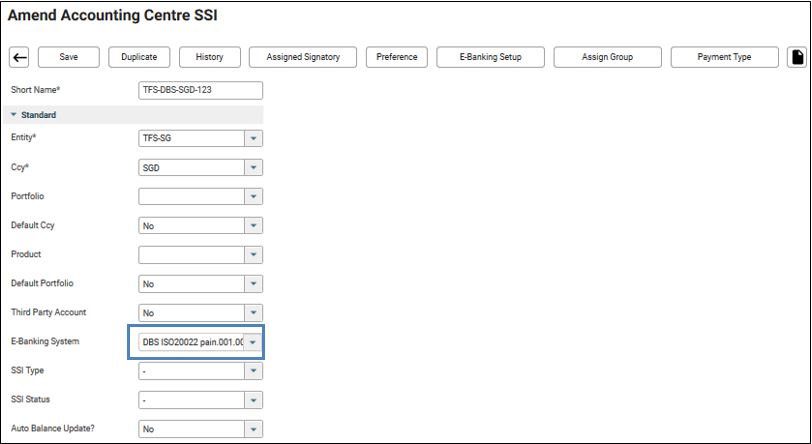Change the Default Ccy dropdown value

[253, 227]
